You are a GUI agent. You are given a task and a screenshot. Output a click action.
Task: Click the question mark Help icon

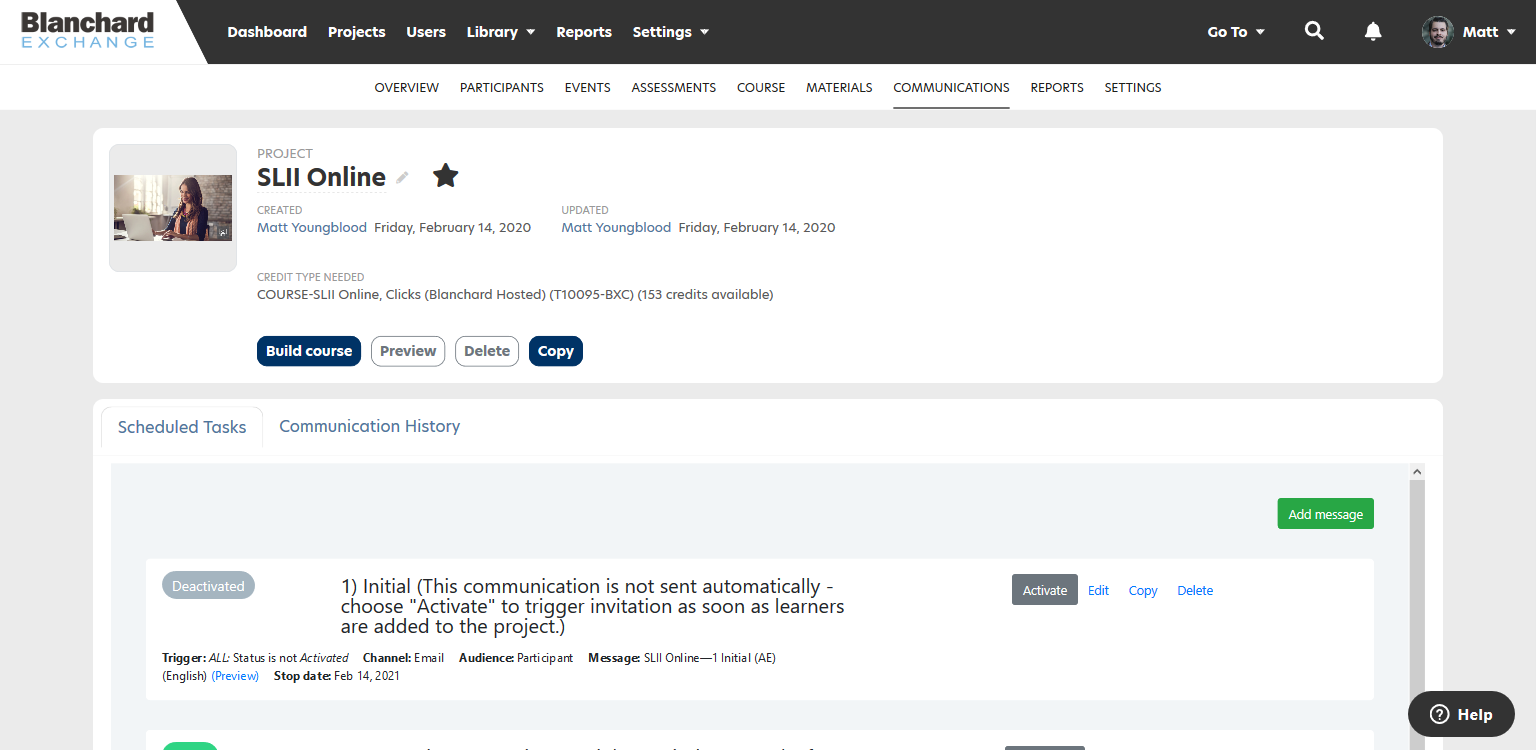1440,714
